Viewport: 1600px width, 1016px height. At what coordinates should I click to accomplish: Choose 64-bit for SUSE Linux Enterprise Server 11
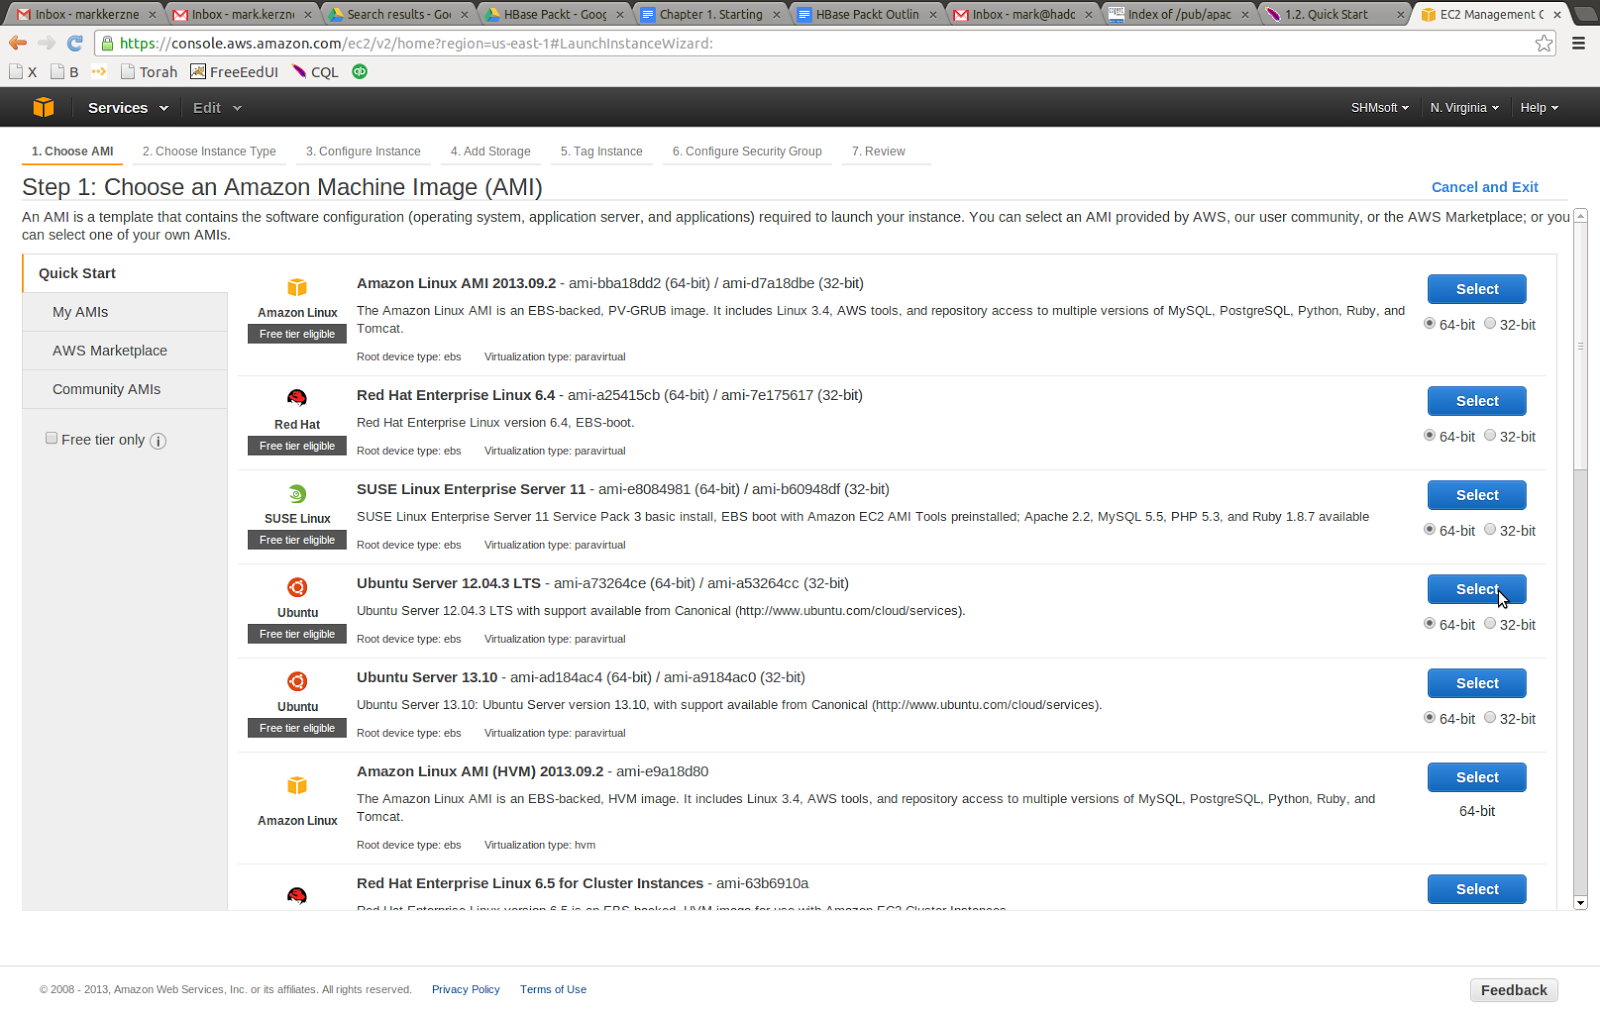click(1429, 529)
